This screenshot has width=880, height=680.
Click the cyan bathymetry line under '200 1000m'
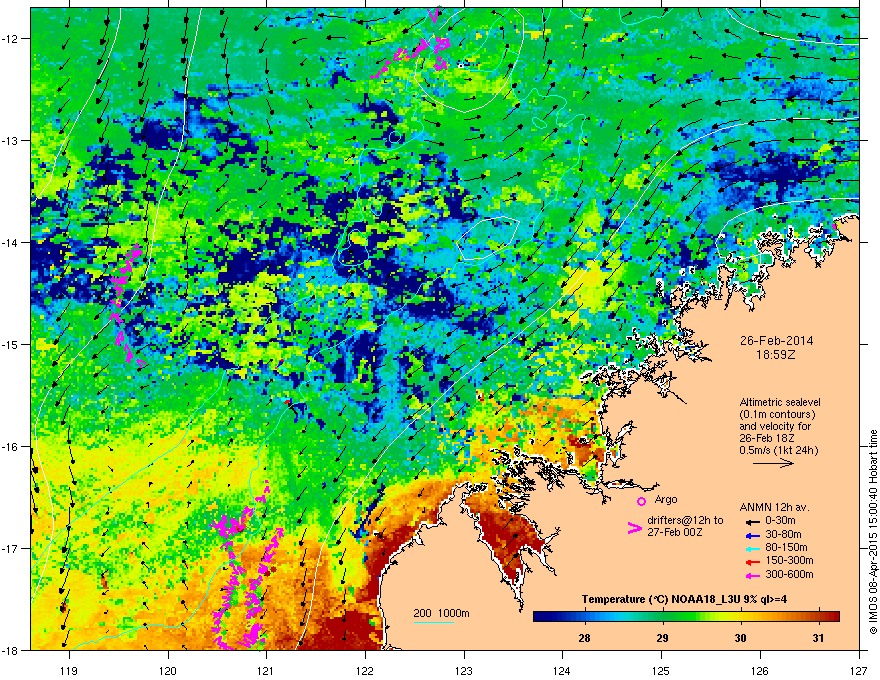[x=433, y=622]
